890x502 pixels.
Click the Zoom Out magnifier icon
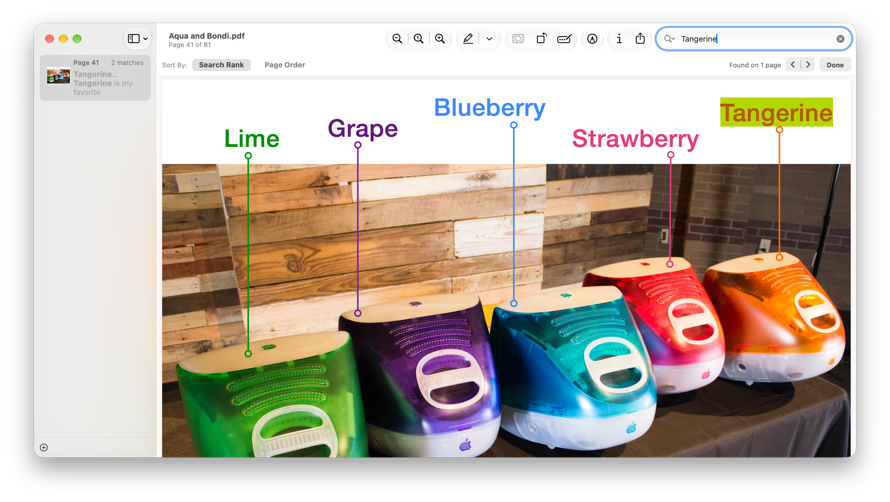click(x=397, y=39)
